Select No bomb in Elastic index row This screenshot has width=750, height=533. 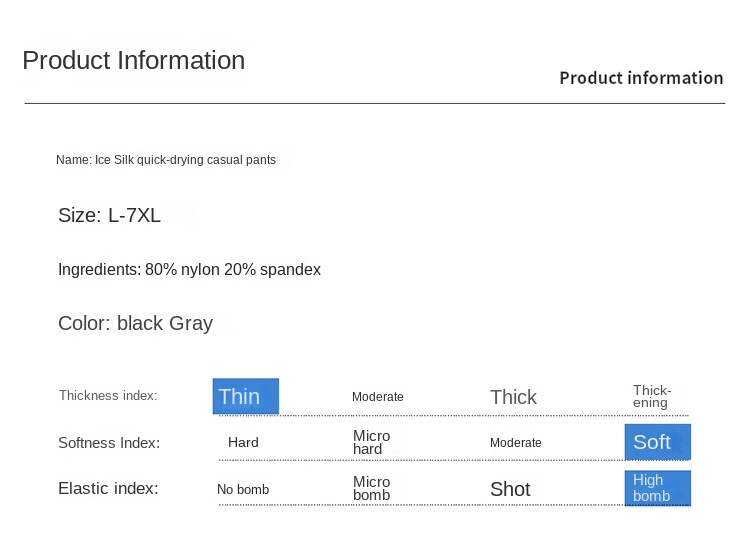tap(243, 489)
